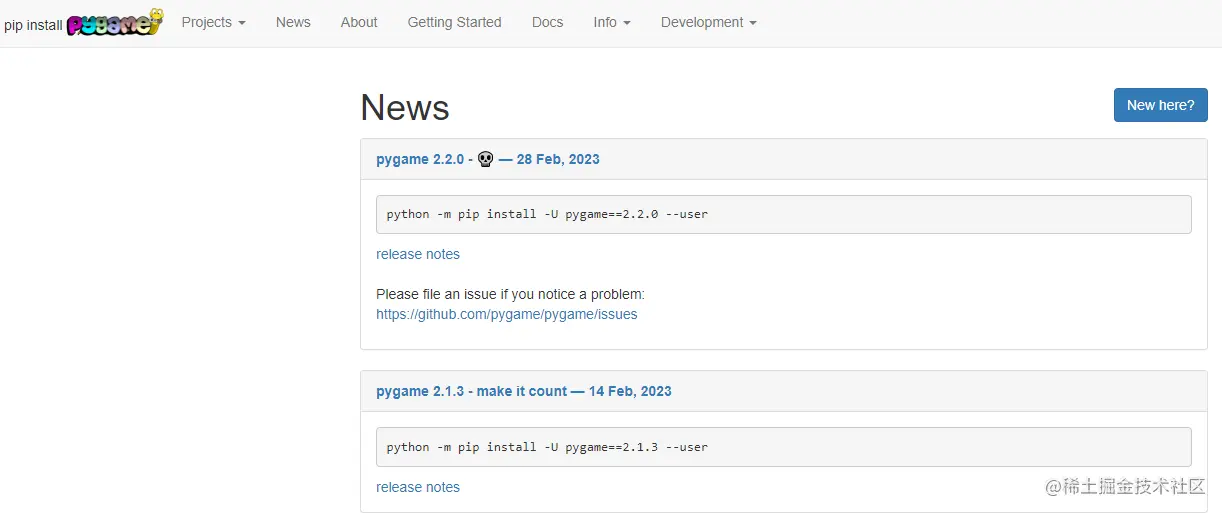Open the About page
This screenshot has width=1222, height=513.
coord(359,22)
